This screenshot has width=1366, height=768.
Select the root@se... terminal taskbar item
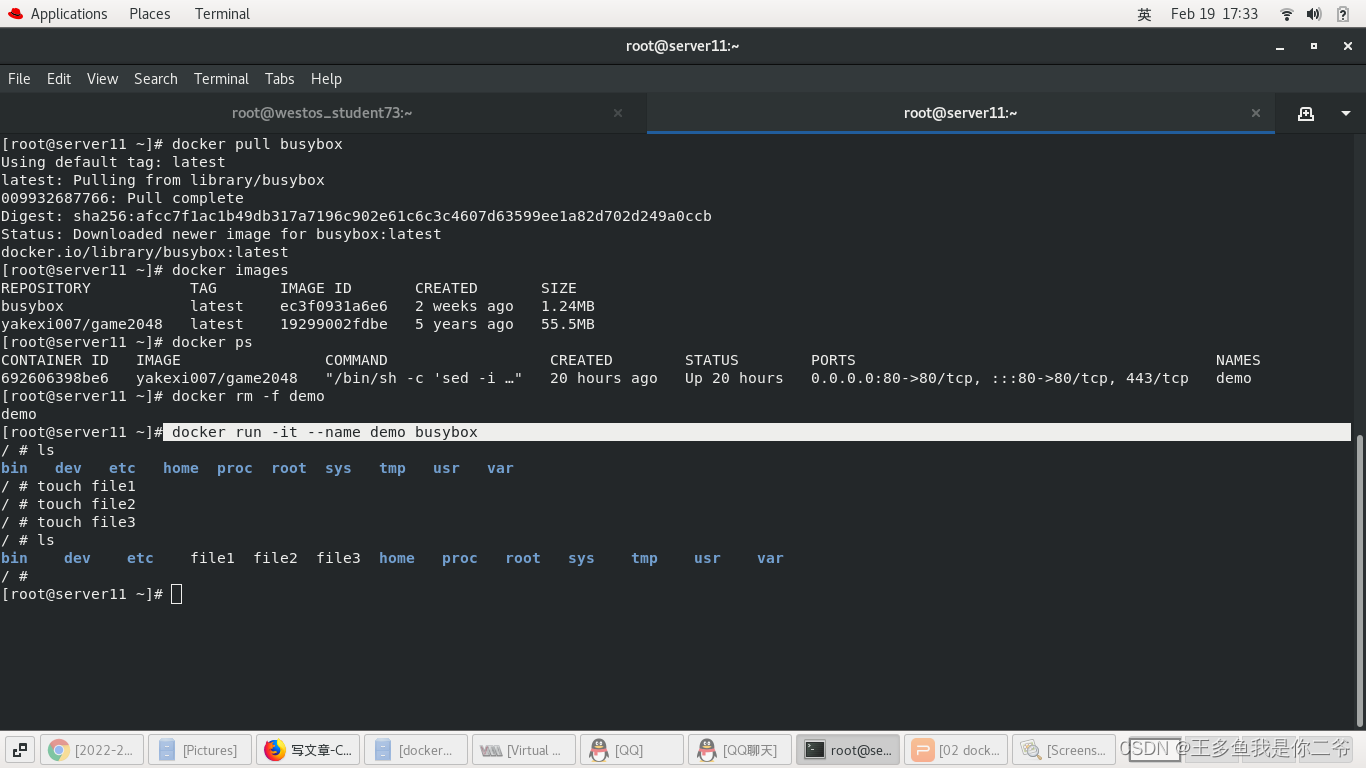coord(848,750)
